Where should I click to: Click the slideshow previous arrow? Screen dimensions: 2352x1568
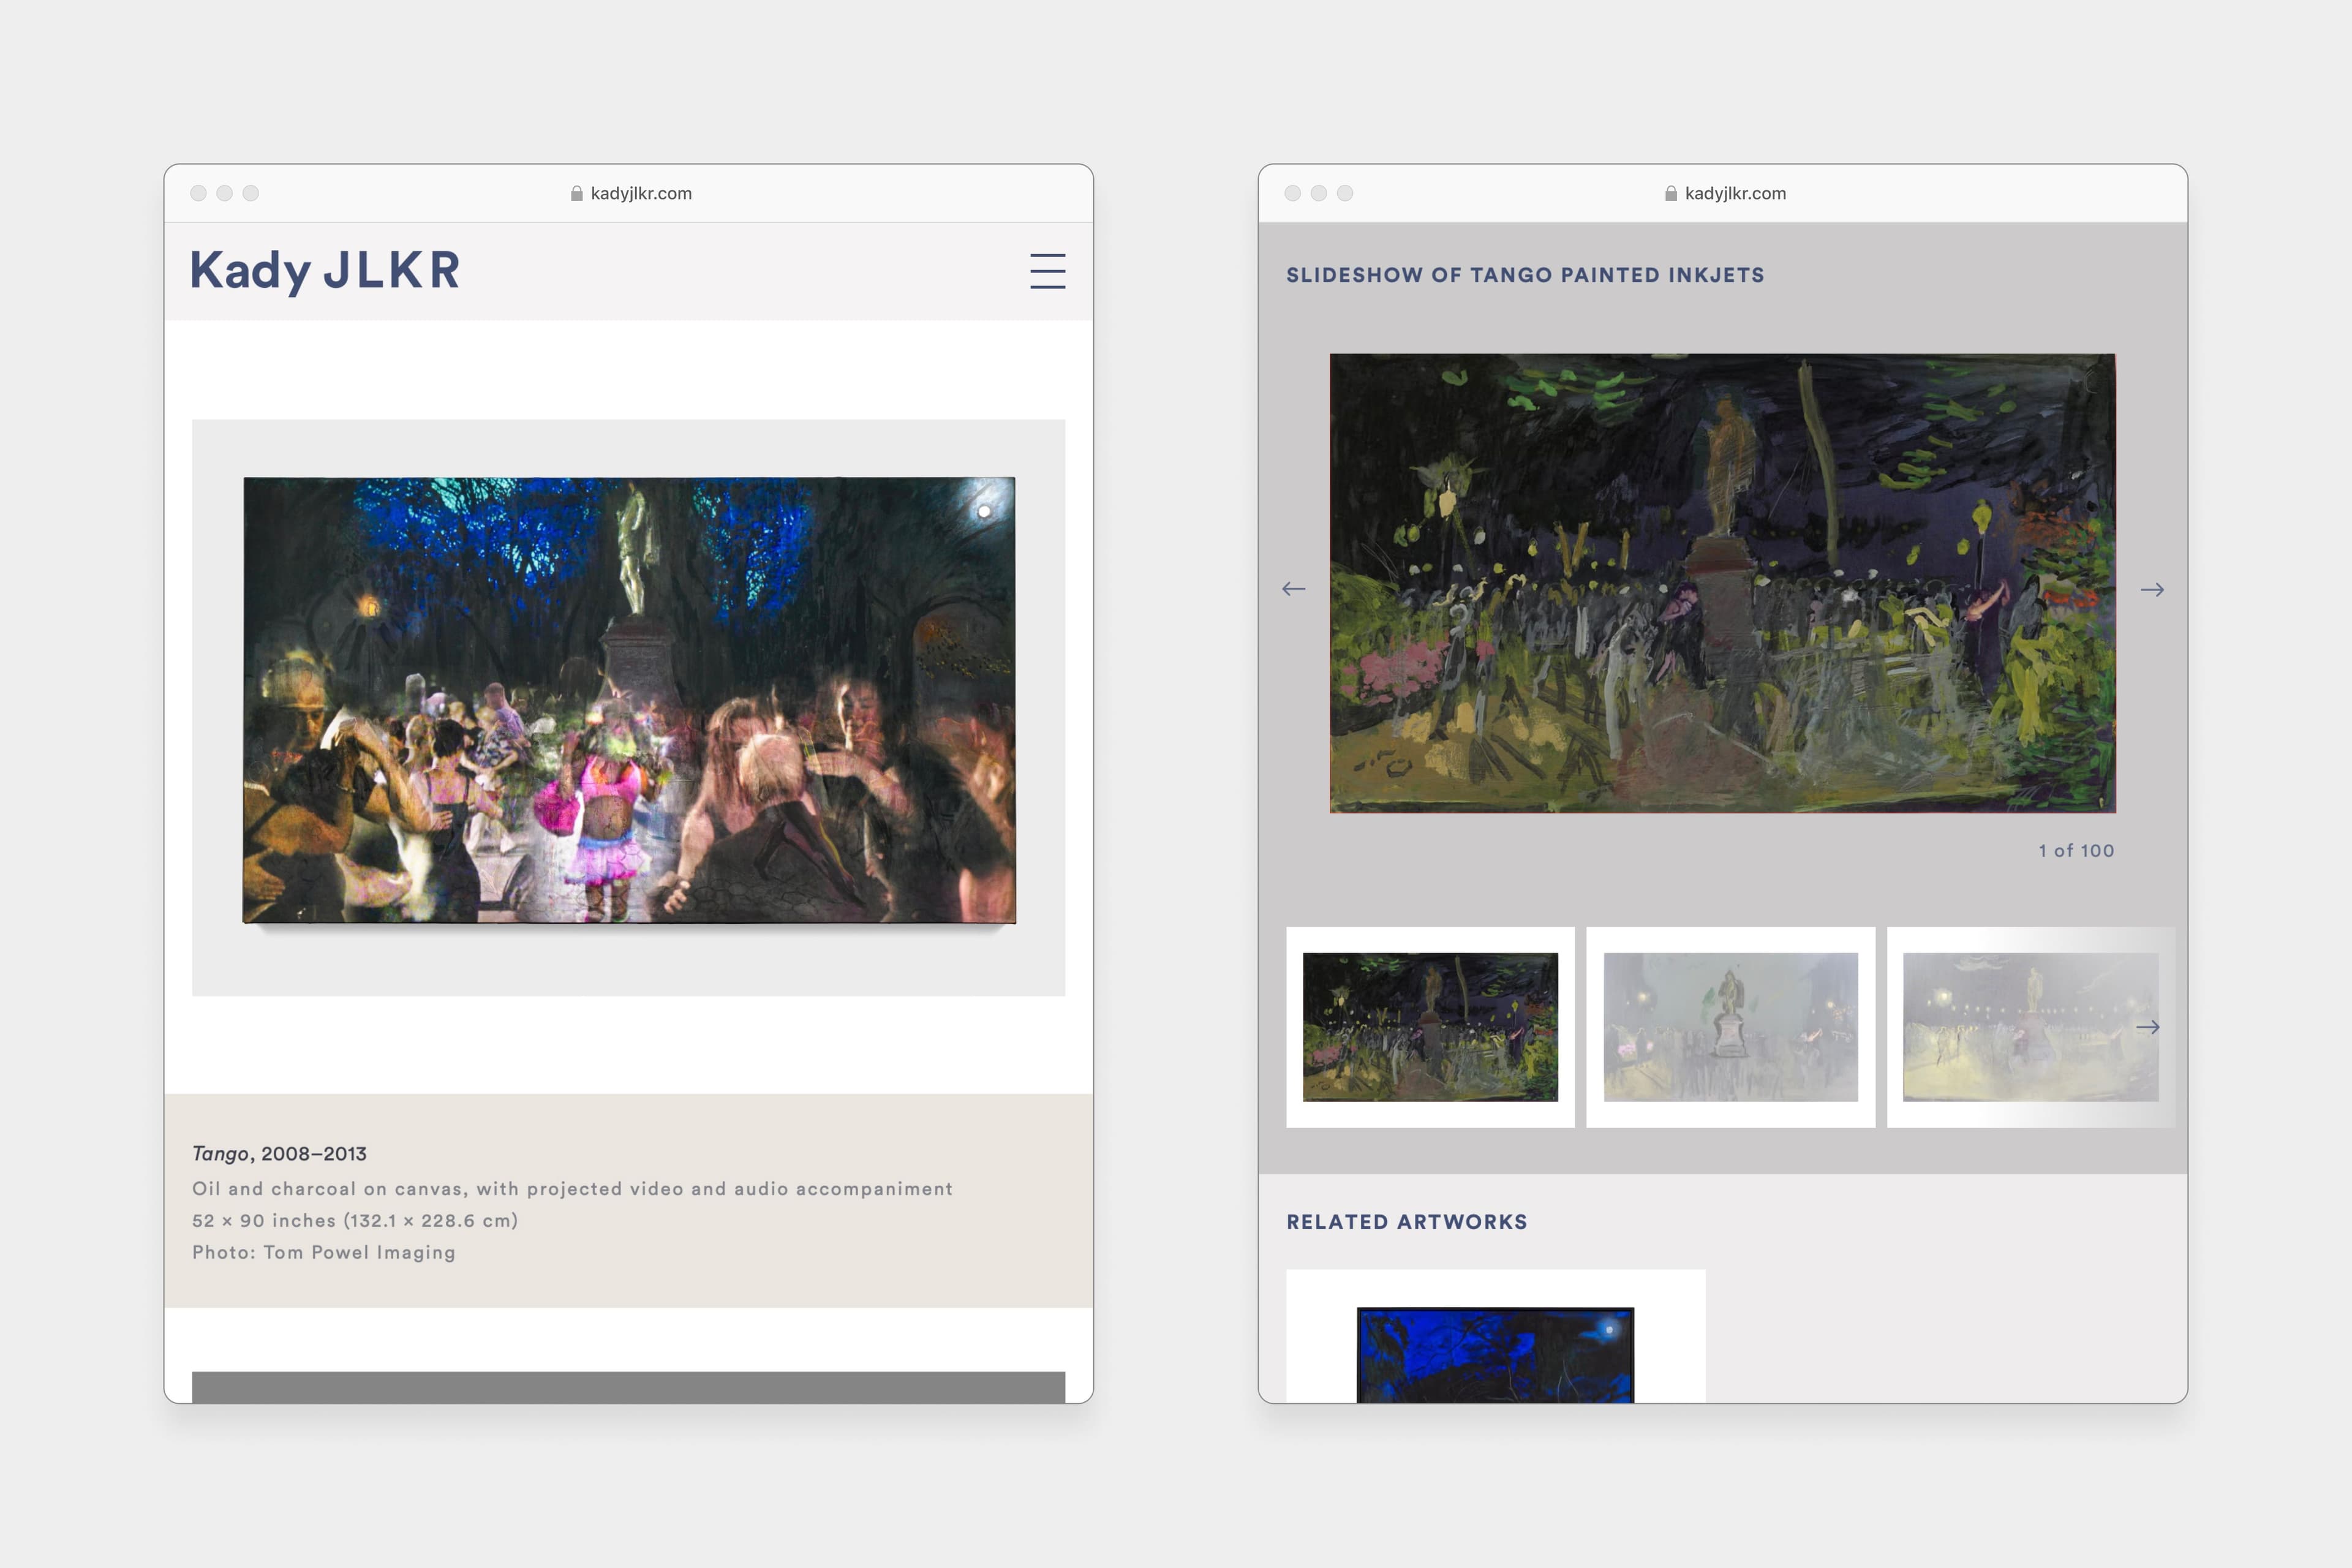click(x=1293, y=589)
